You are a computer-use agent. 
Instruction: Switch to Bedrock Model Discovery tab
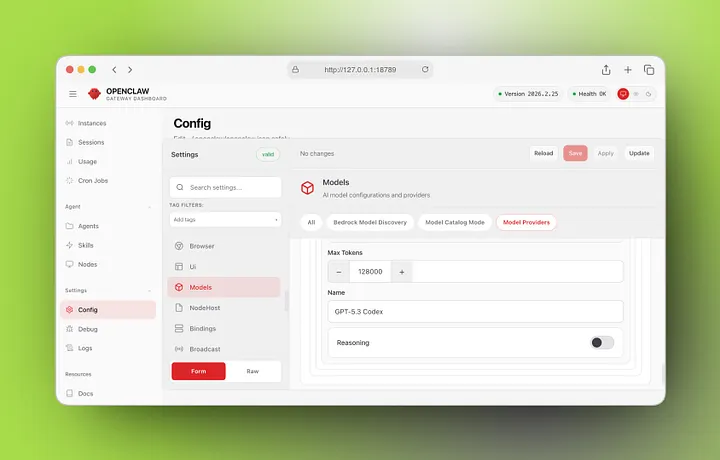click(x=370, y=222)
